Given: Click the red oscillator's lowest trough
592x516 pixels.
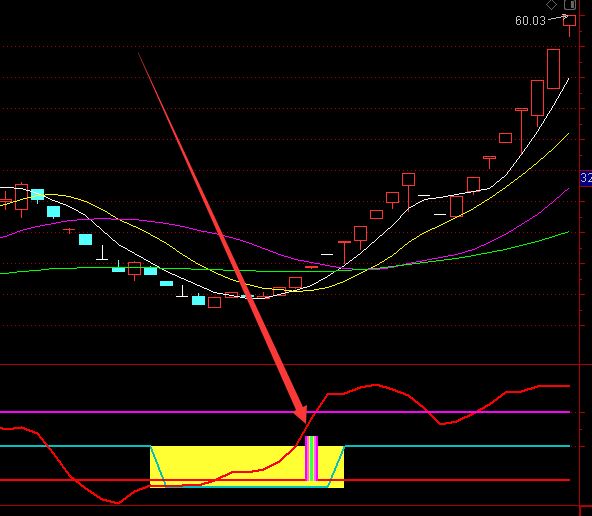Looking at the screenshot, I should click(117, 502).
